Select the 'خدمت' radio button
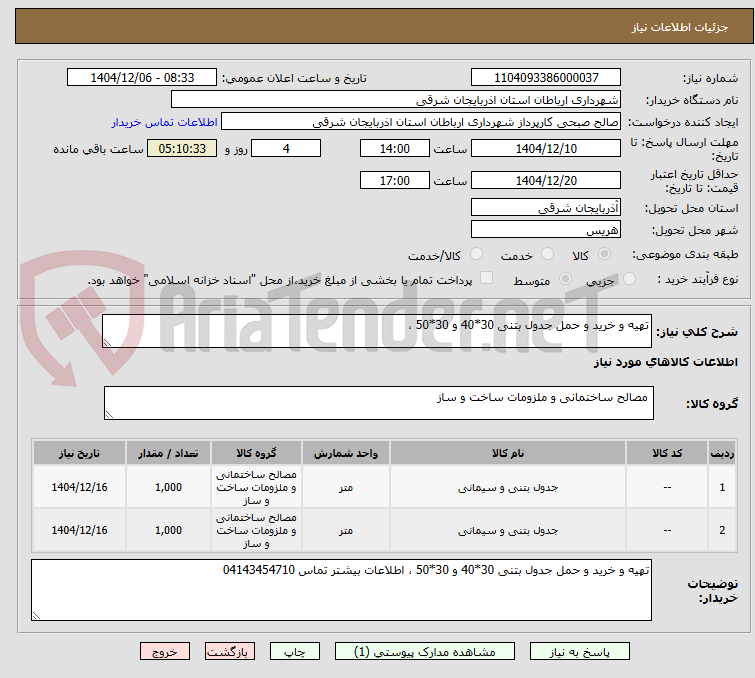The width and height of the screenshot is (755, 678). 547,253
